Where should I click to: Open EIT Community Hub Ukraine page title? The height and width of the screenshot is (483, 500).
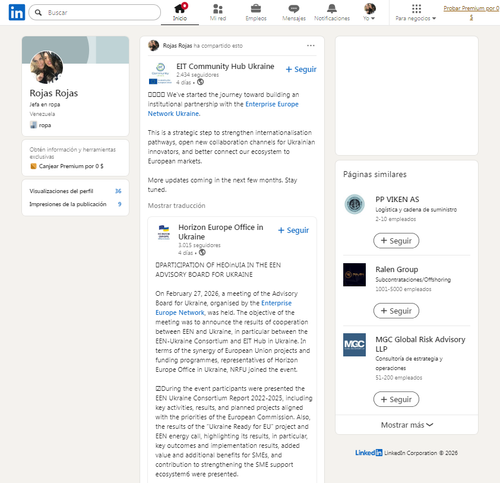tap(225, 66)
